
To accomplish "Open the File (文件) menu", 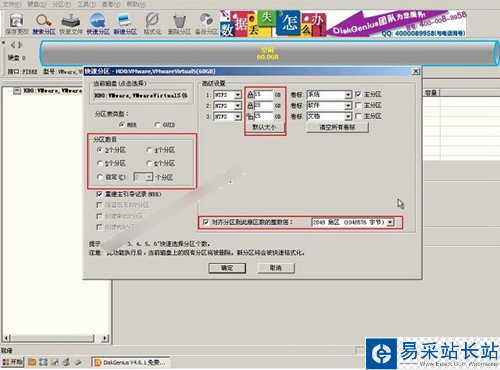I will point(12,4).
